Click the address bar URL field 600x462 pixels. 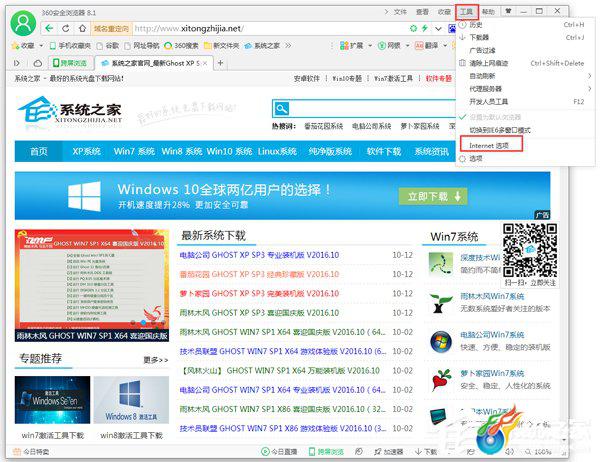[x=268, y=28]
